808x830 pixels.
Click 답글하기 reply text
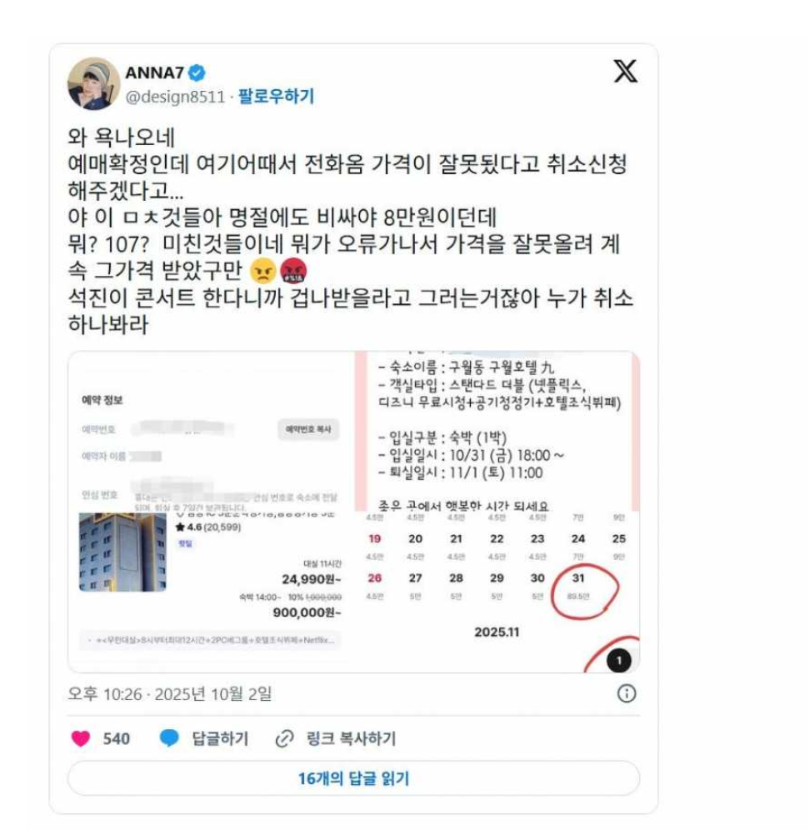coord(220,738)
